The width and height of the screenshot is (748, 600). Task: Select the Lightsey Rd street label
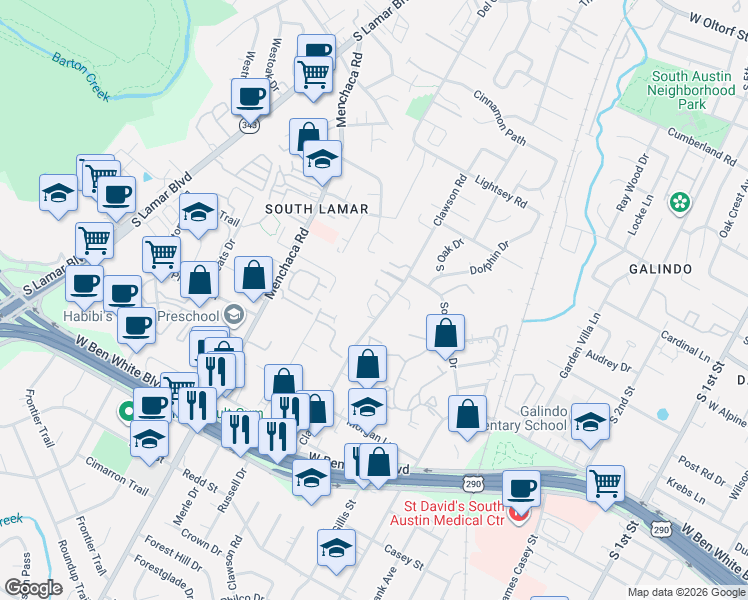[x=501, y=192]
